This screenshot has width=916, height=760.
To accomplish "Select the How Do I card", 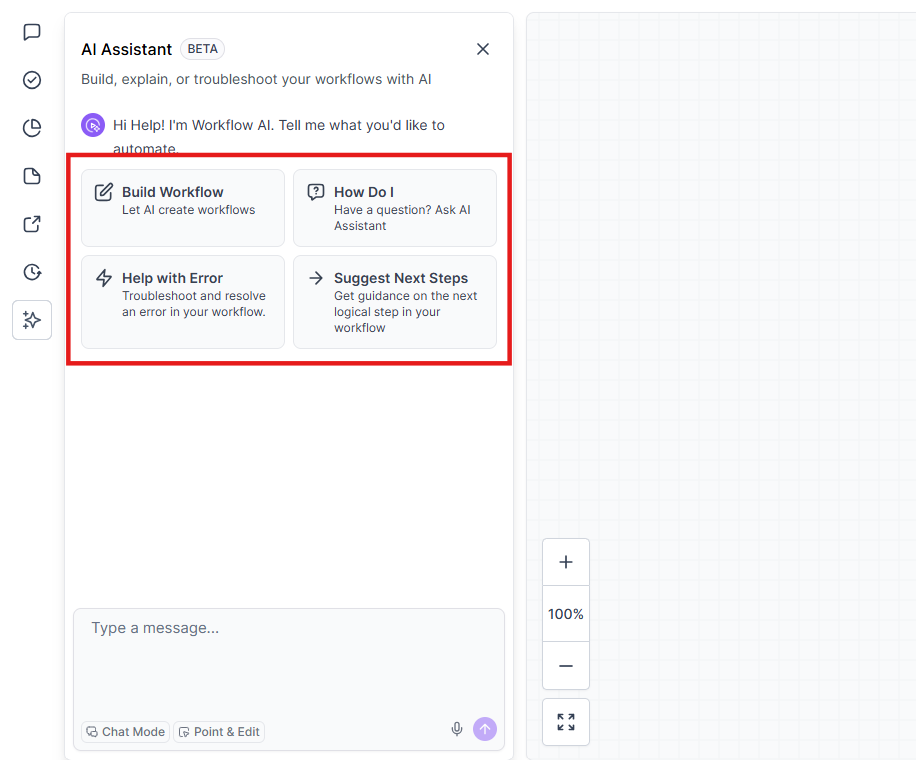I will (x=395, y=208).
